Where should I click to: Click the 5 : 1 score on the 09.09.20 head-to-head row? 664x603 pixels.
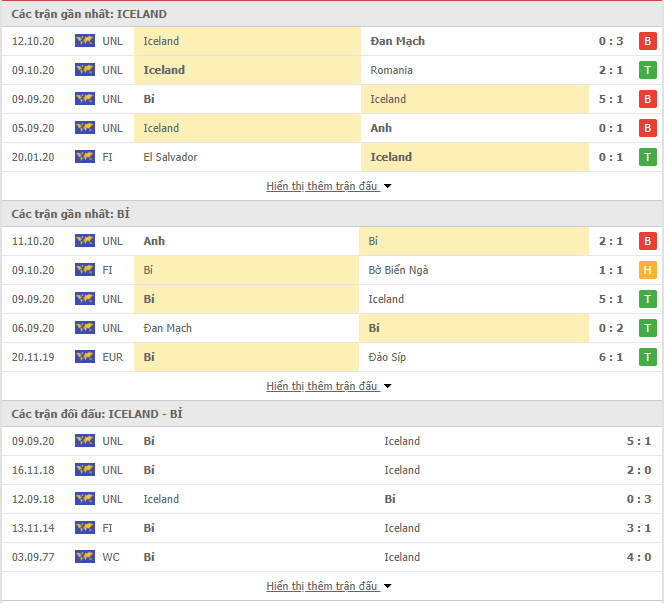(639, 441)
